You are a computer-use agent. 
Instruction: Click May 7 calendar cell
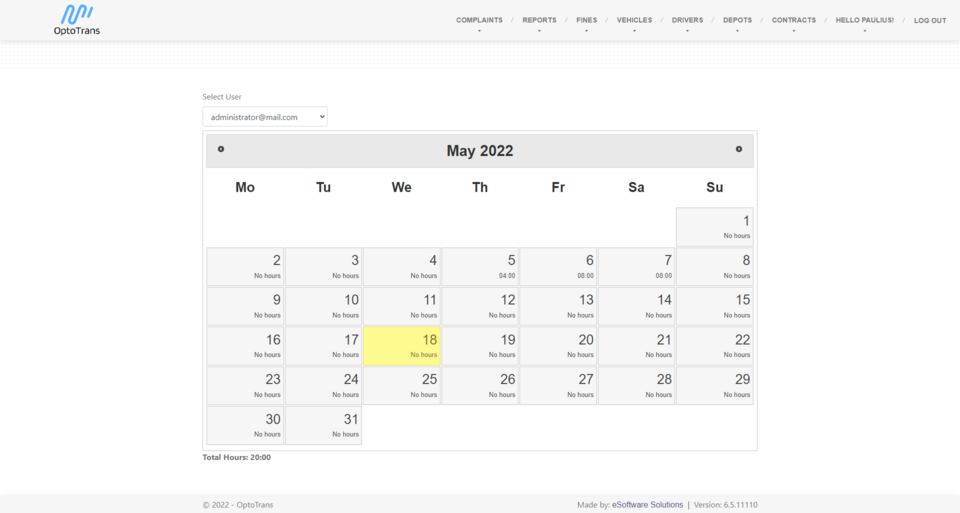(636, 267)
